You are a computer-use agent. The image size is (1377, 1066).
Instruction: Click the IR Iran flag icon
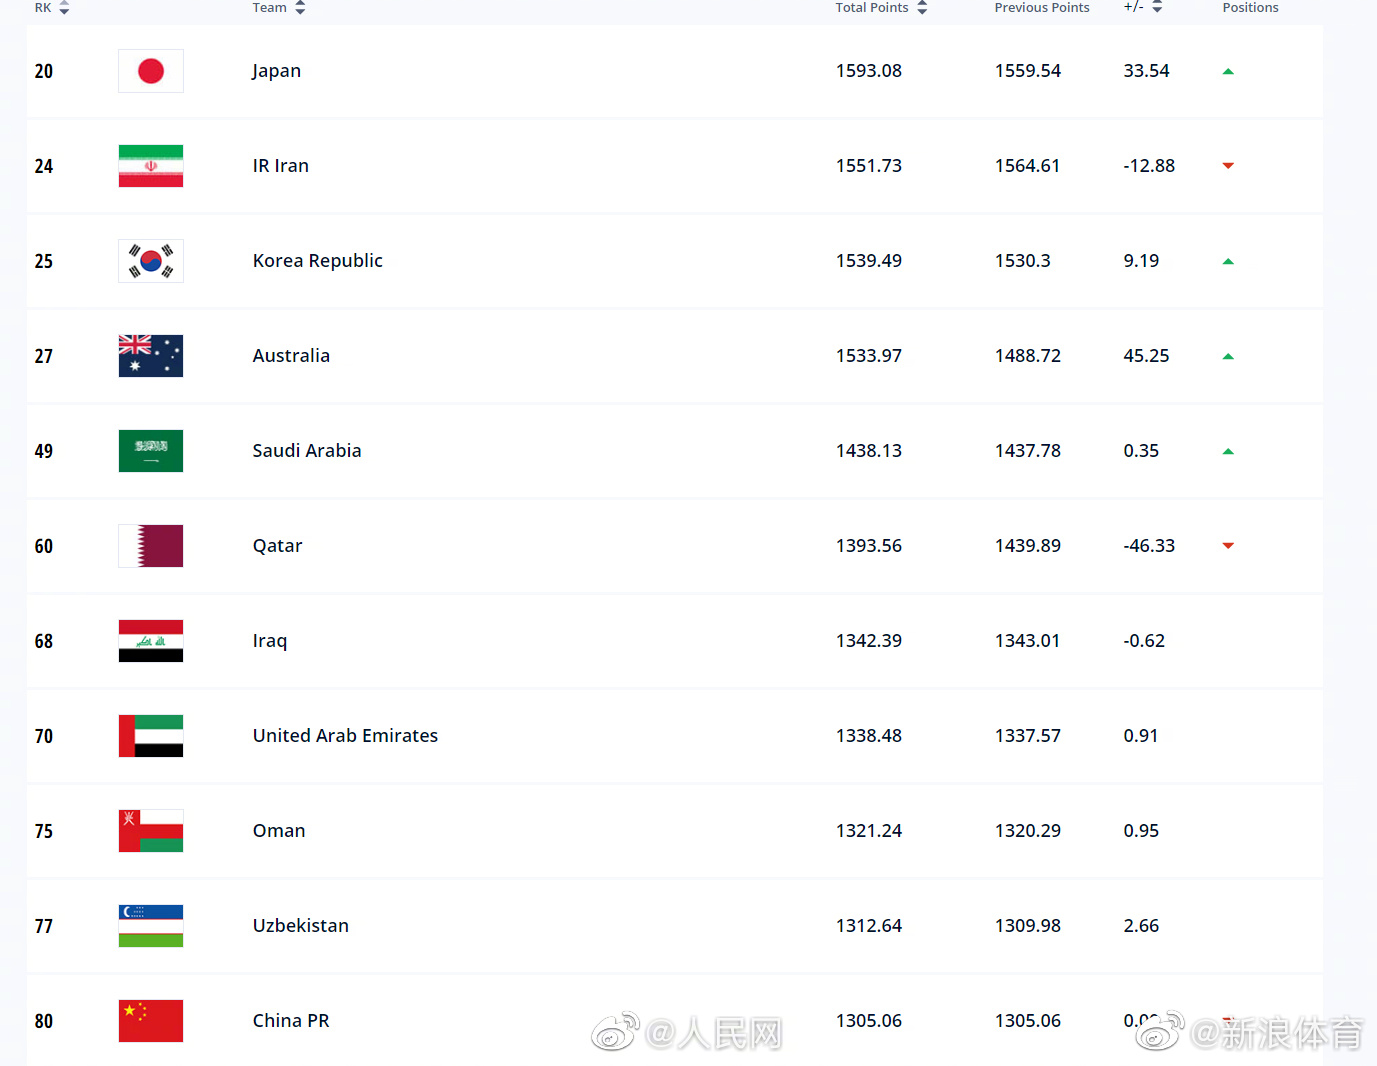(x=151, y=166)
